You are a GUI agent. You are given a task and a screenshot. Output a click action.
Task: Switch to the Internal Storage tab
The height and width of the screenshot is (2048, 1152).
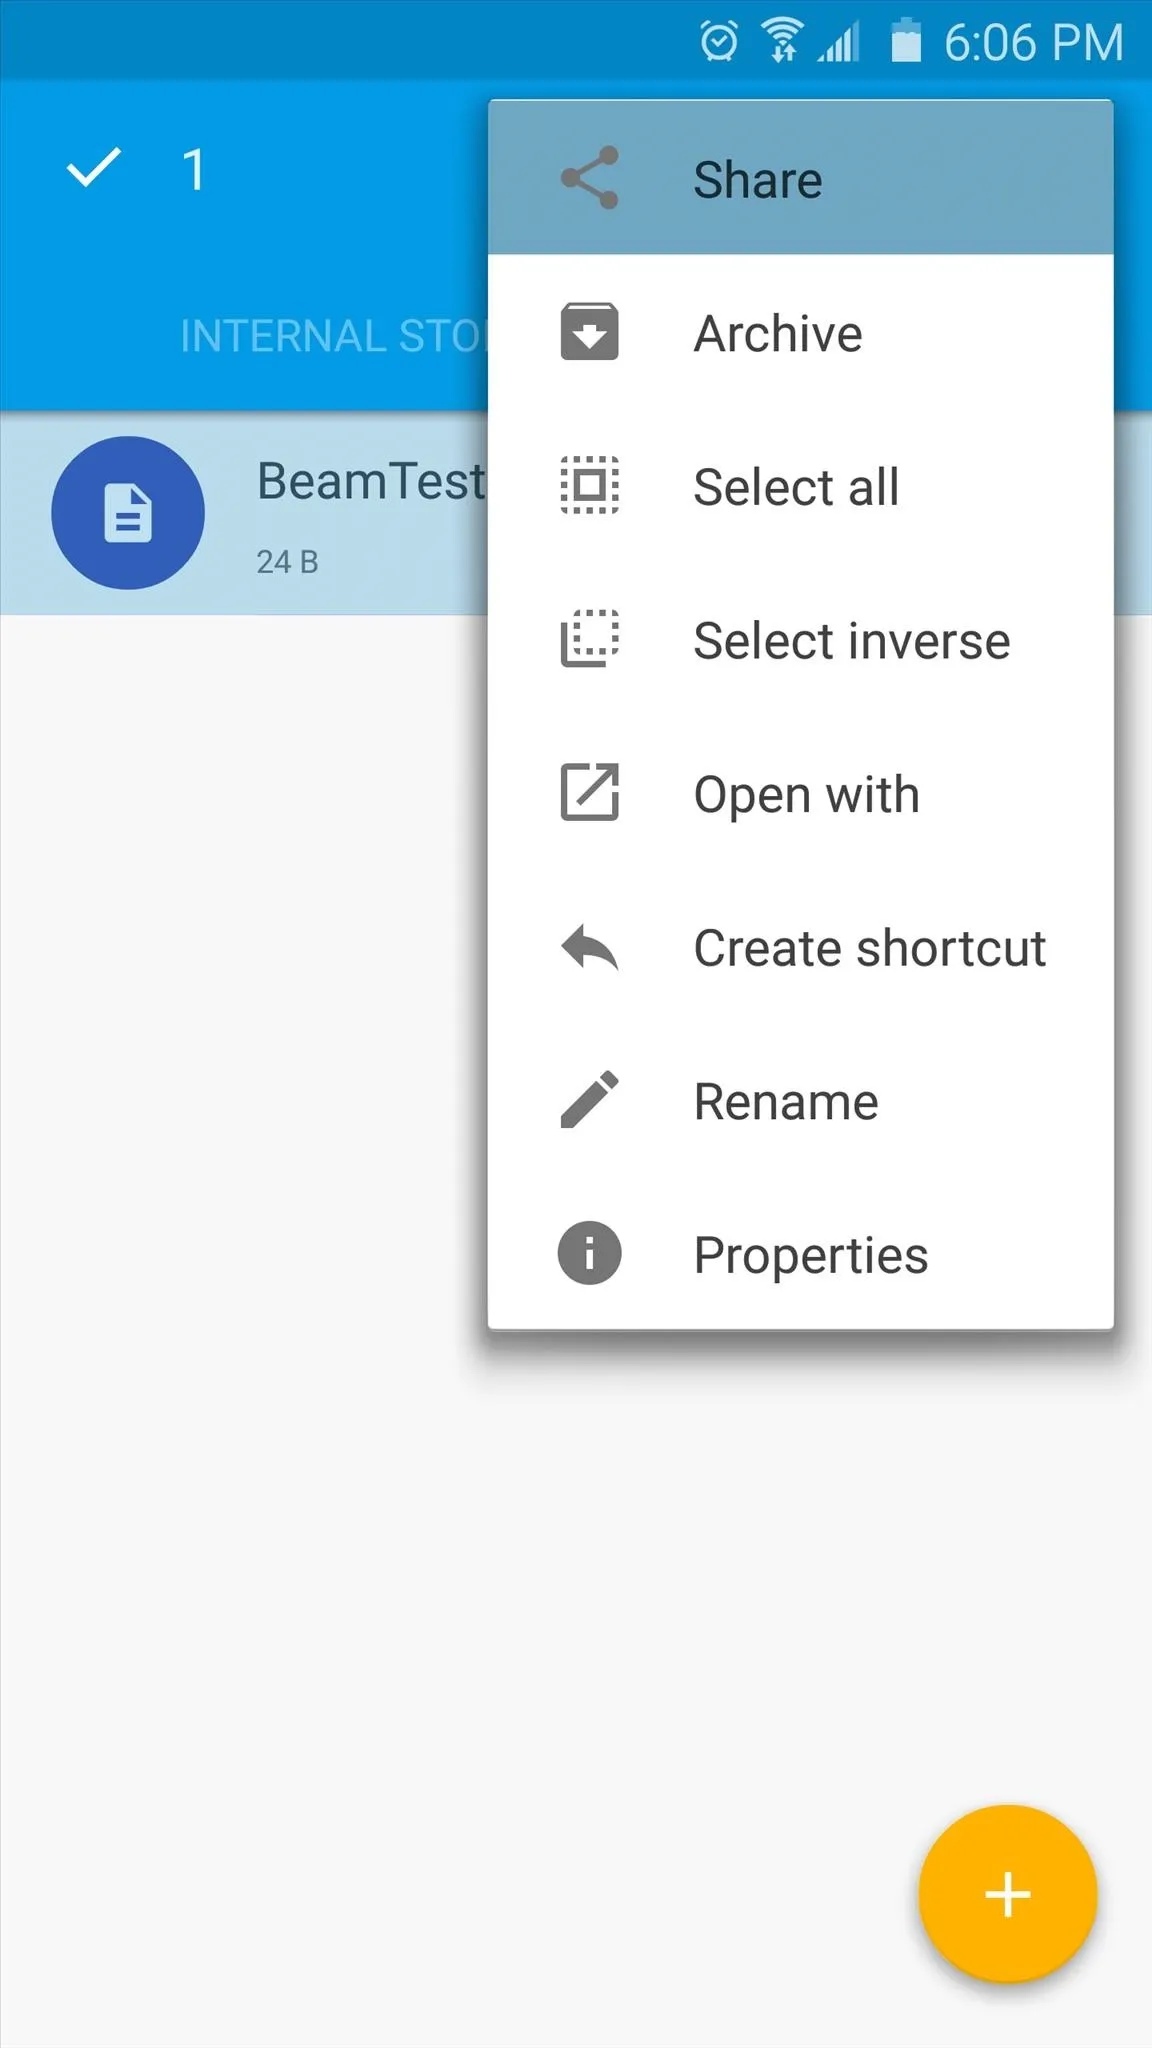point(333,336)
